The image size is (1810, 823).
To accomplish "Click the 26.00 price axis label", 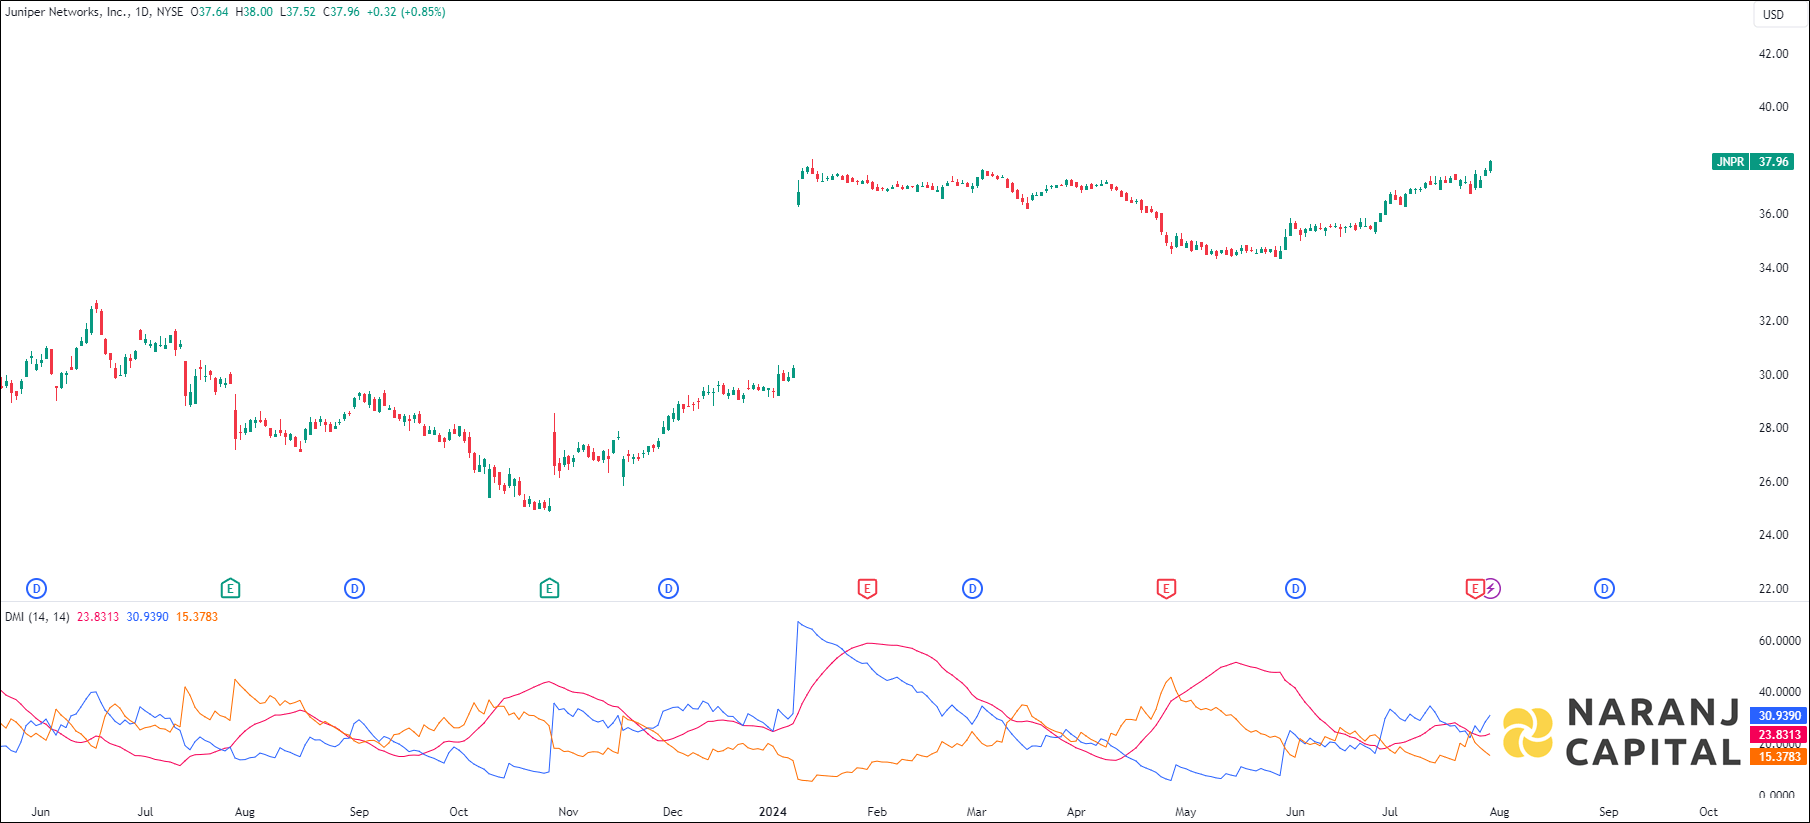I will pyautogui.click(x=1774, y=482).
